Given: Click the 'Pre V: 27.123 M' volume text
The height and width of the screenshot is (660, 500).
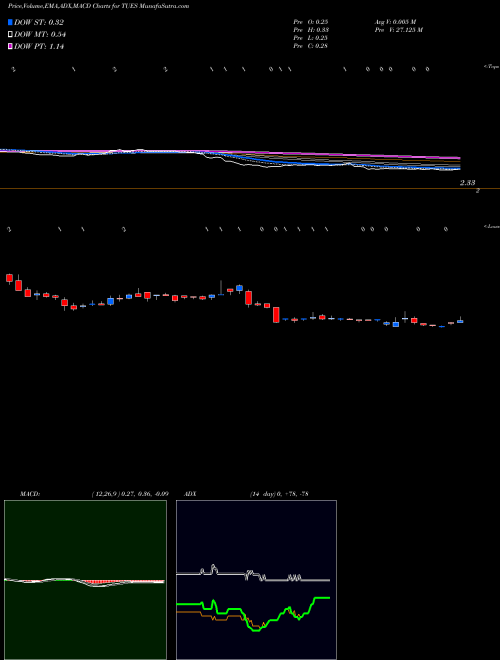Looking at the screenshot, I should click(x=398, y=30).
